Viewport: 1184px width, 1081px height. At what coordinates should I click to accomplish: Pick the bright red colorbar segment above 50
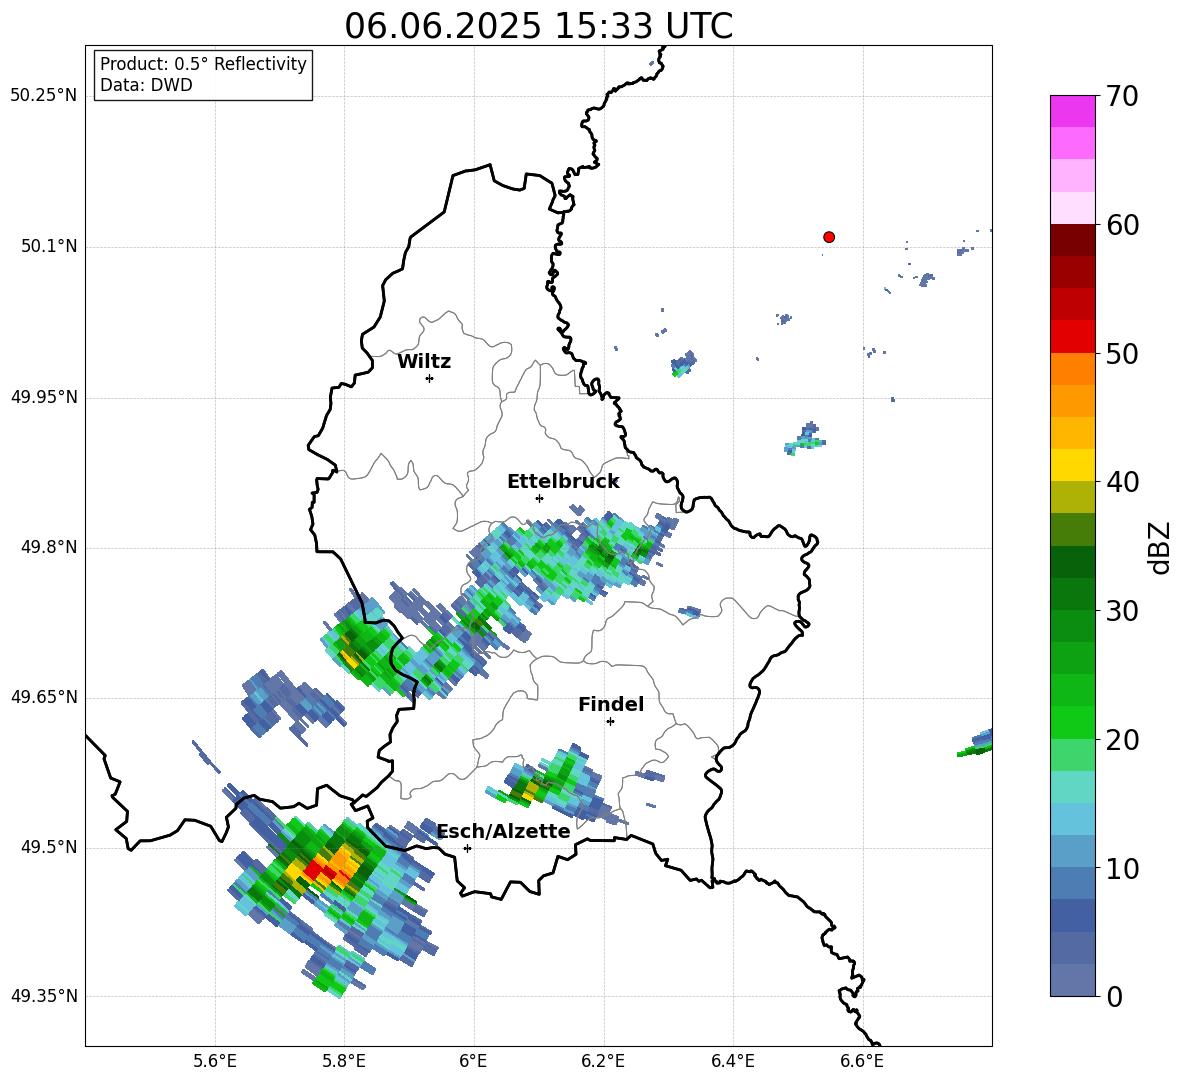pyautogui.click(x=1072, y=337)
